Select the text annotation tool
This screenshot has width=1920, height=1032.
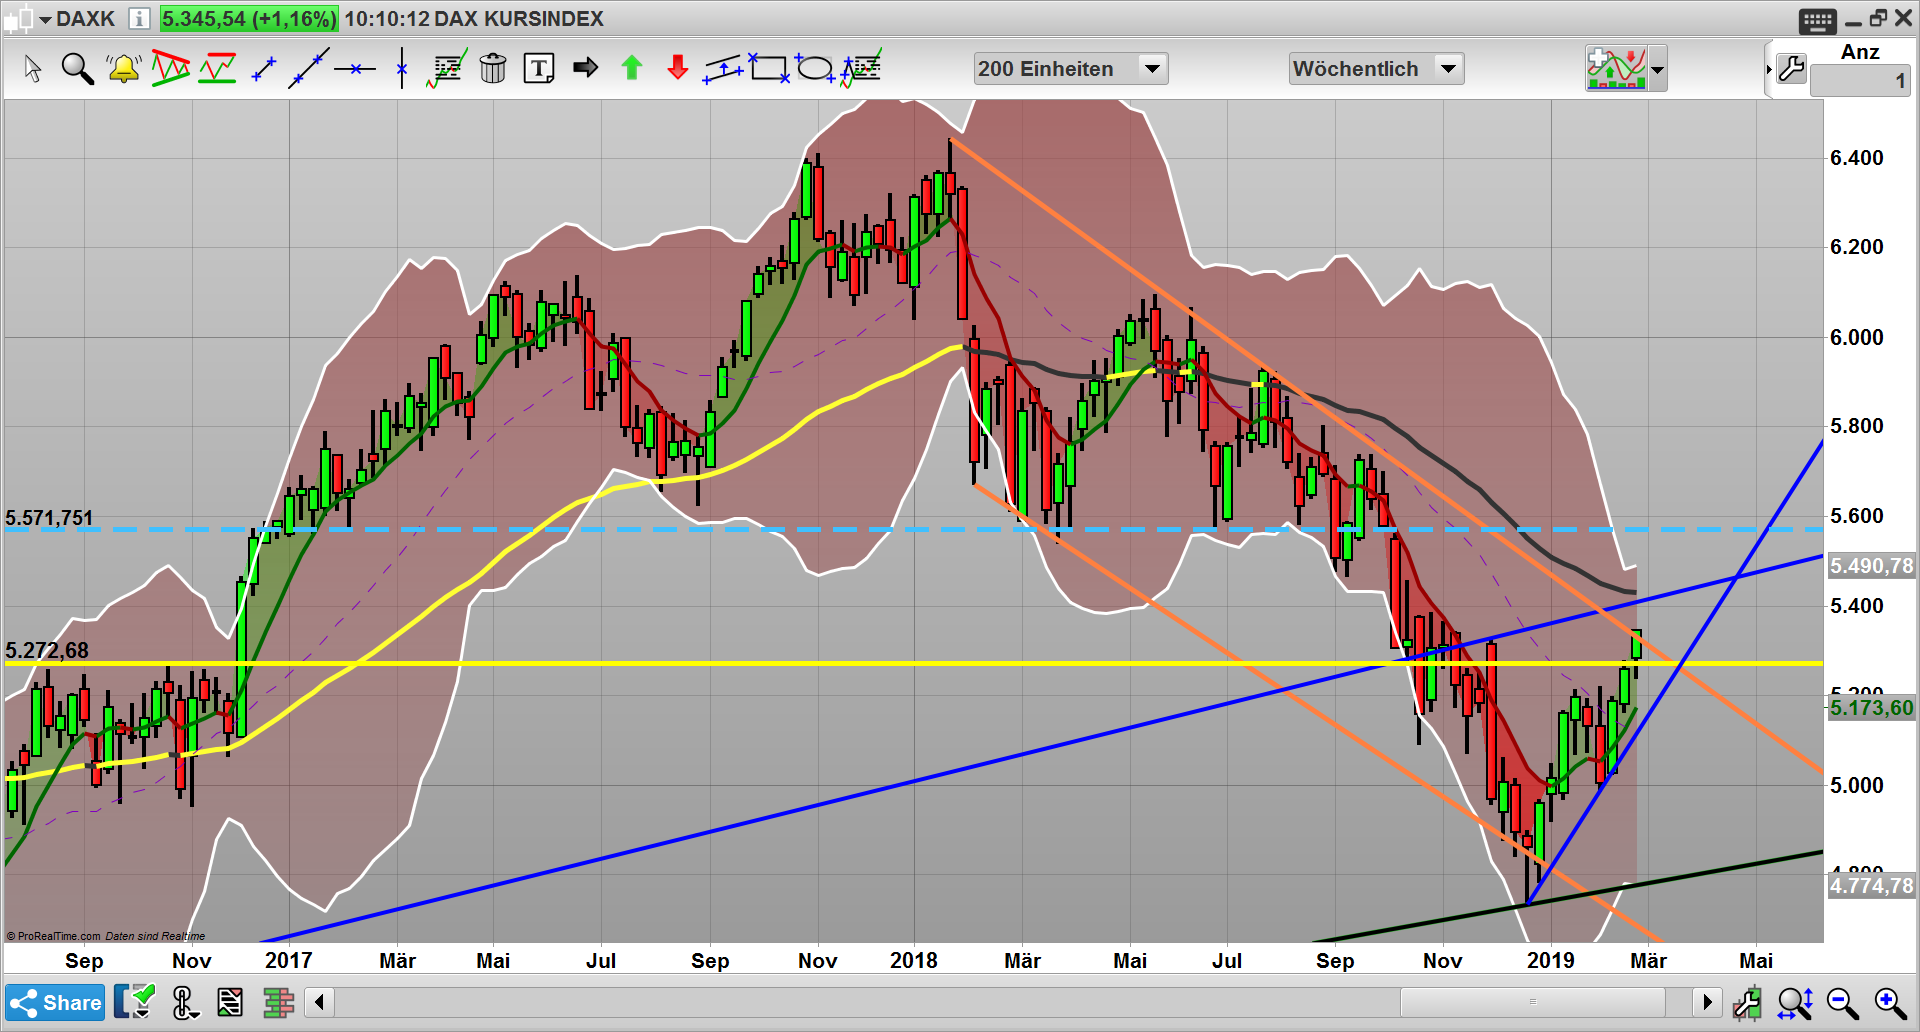tap(539, 68)
